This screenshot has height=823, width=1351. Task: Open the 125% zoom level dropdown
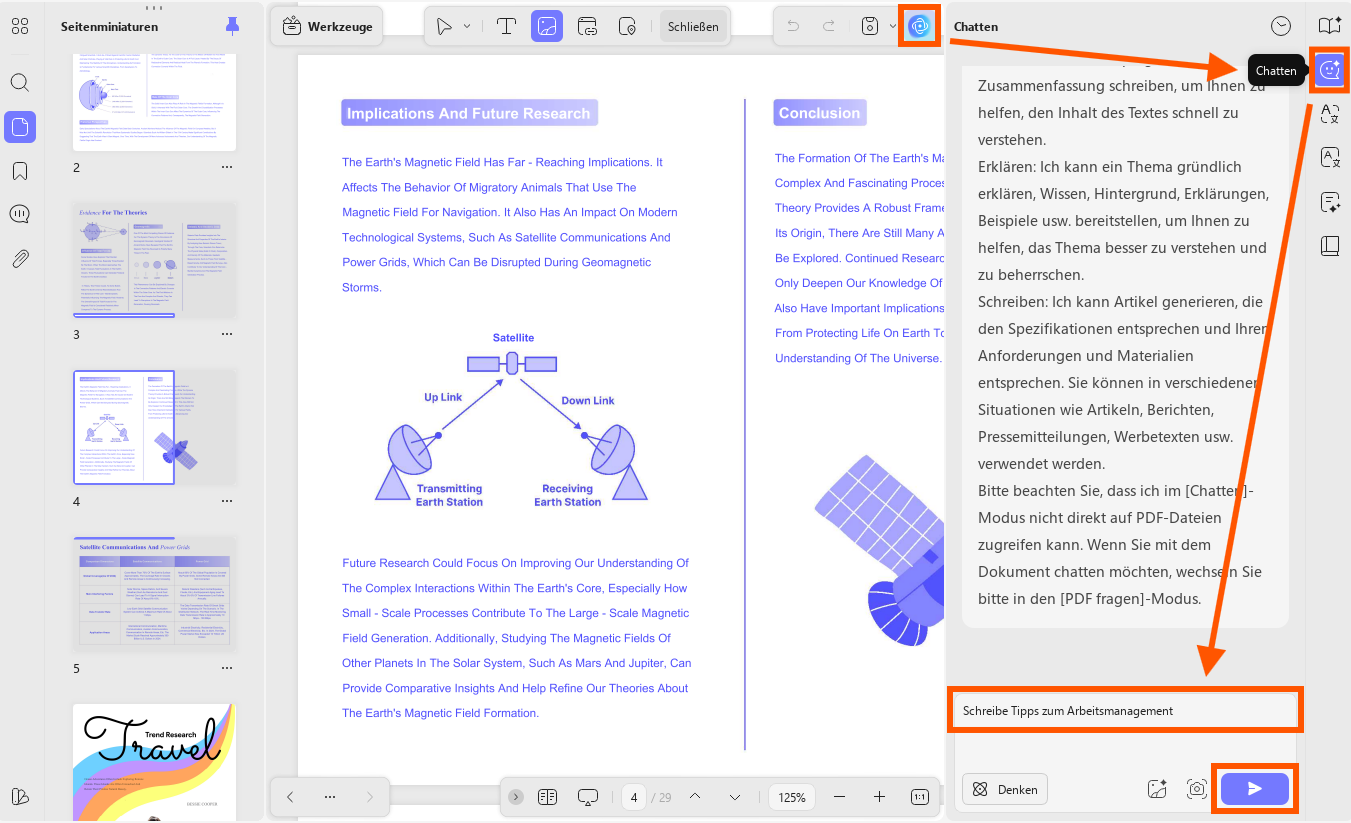[792, 797]
